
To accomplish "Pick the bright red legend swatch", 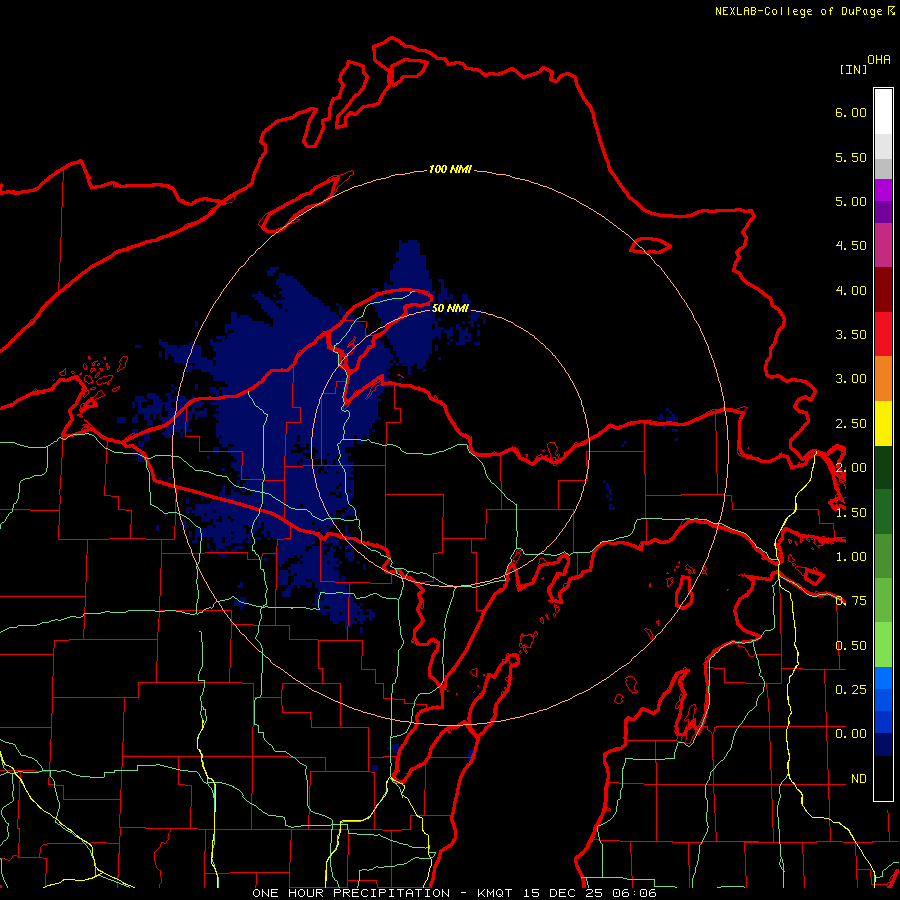I will (x=883, y=334).
